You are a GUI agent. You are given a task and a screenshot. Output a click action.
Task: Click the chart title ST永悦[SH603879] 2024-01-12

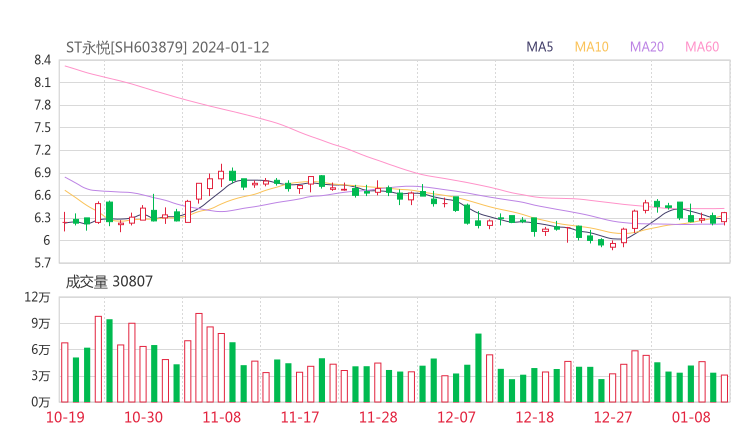click(168, 47)
